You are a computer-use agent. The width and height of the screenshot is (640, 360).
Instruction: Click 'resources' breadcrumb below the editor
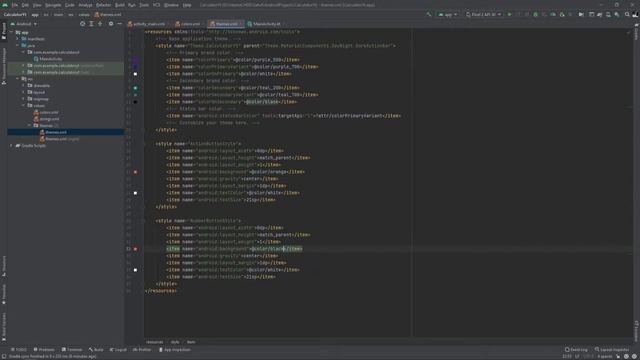154,342
